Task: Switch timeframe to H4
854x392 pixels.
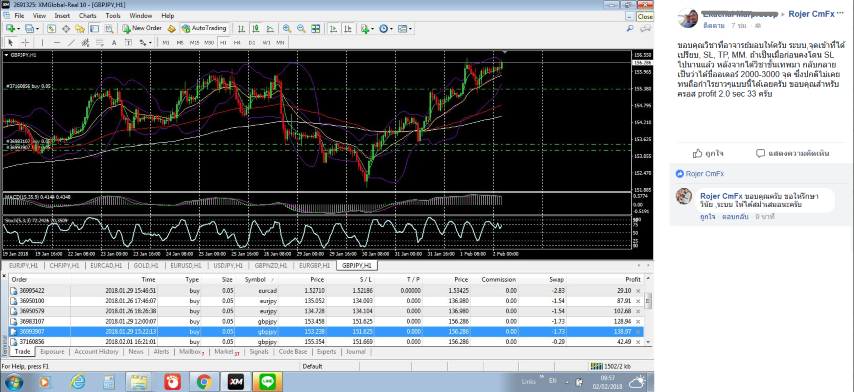Action: (237, 42)
